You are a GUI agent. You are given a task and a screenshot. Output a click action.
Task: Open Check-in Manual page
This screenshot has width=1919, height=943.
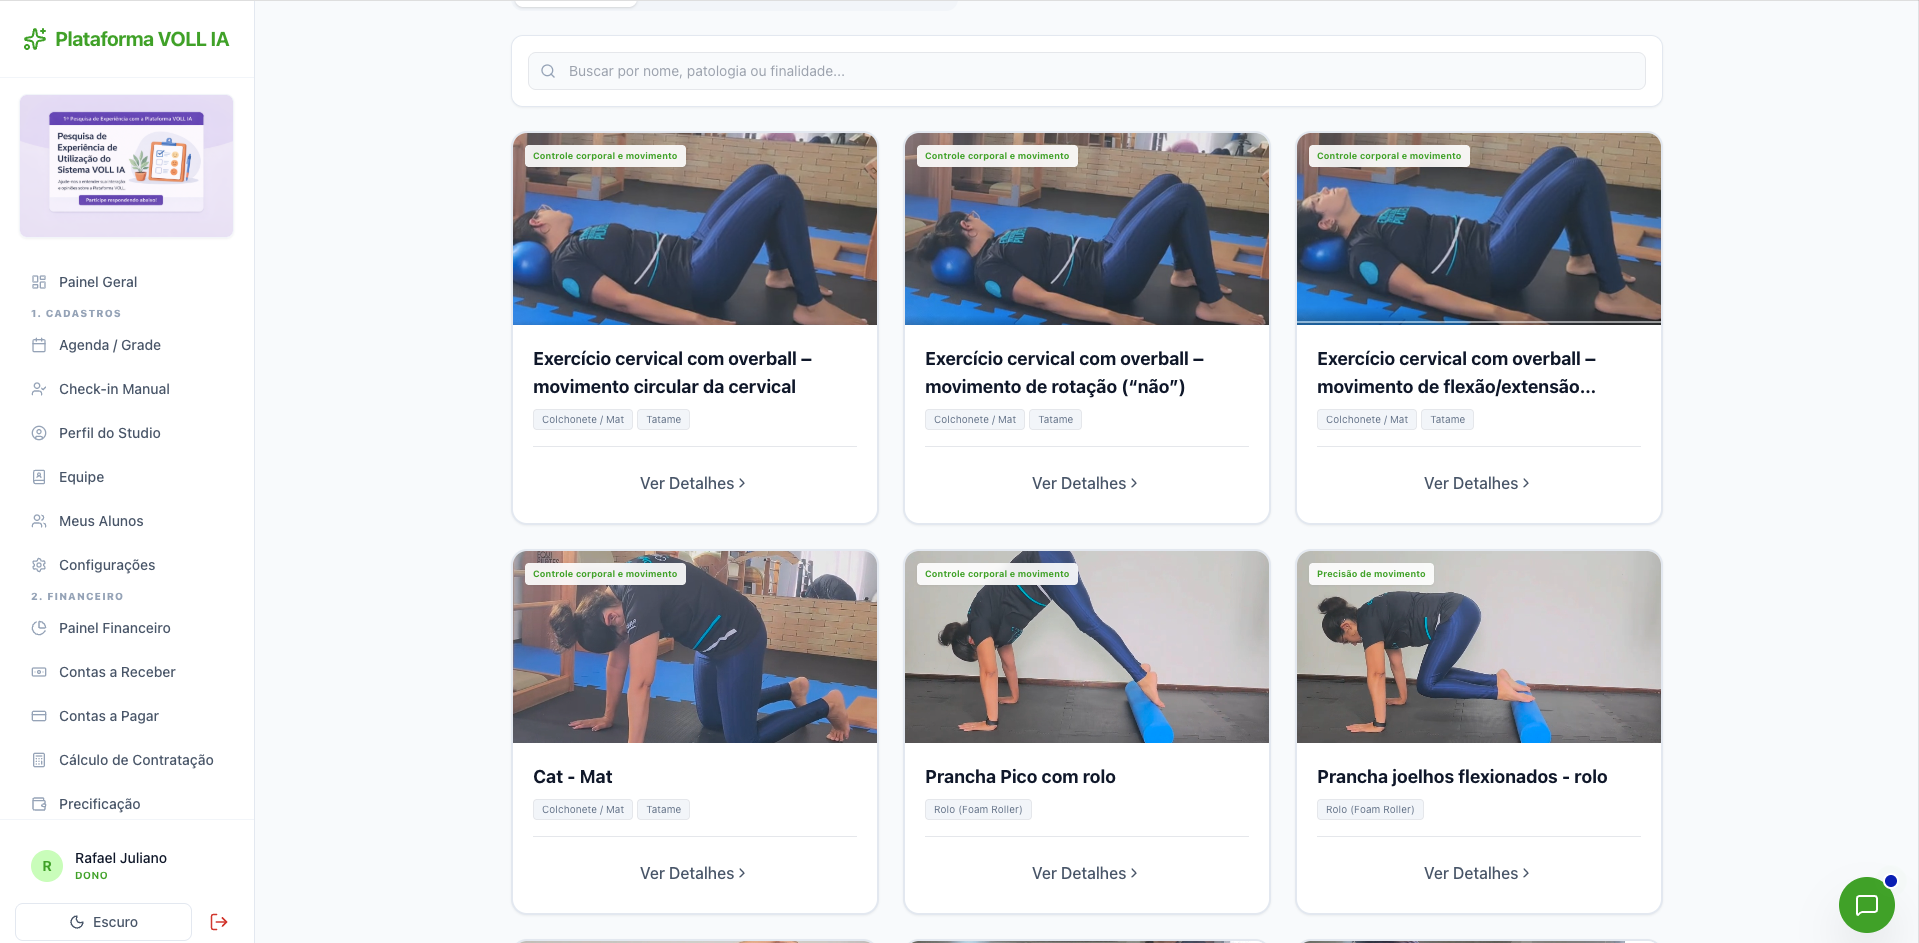pos(114,389)
